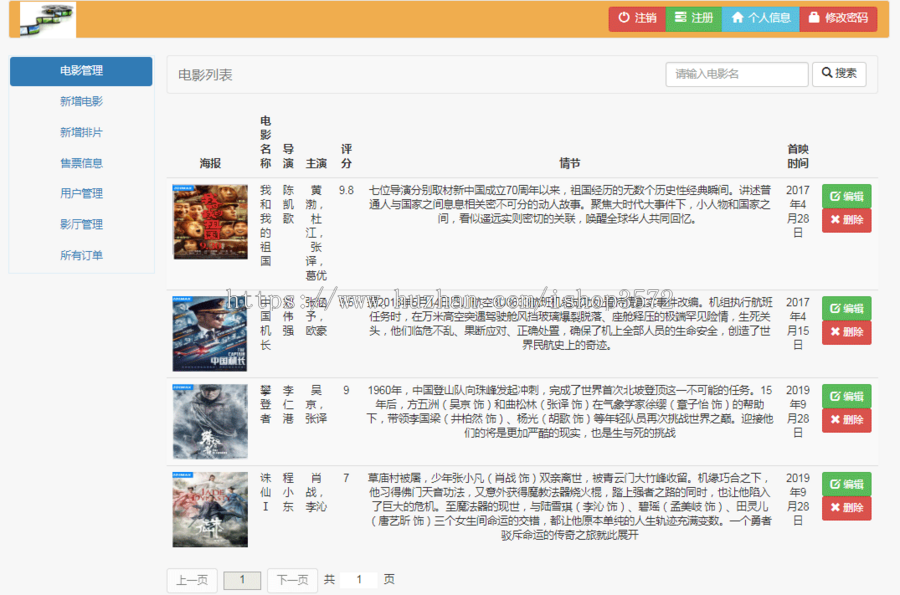Open 影厅管理 sidebar item

81,225
